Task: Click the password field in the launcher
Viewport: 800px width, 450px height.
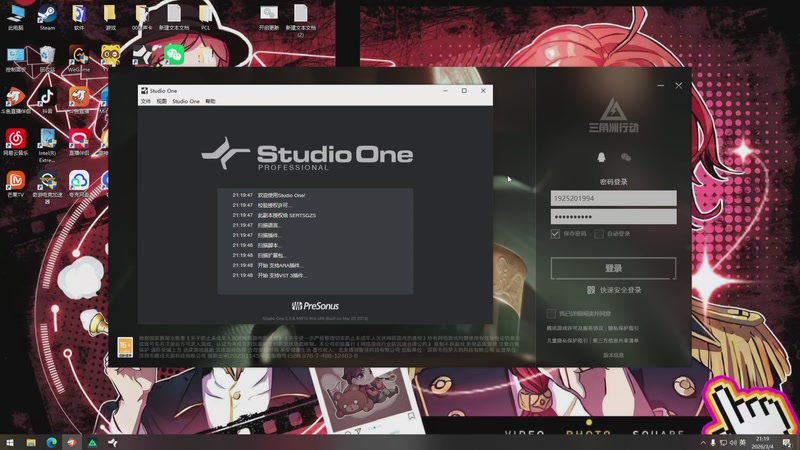Action: click(613, 216)
